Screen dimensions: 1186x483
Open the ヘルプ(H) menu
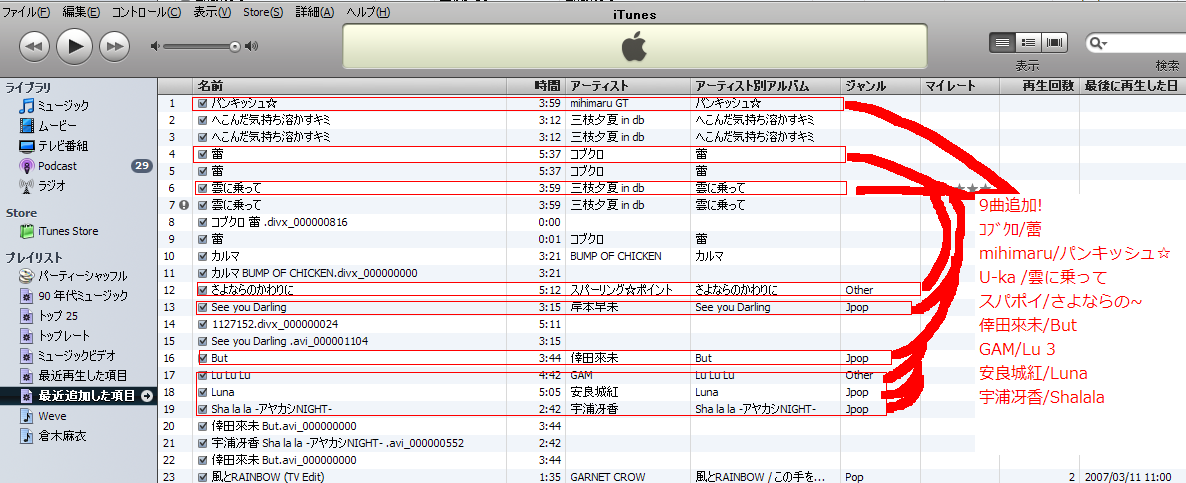(368, 12)
